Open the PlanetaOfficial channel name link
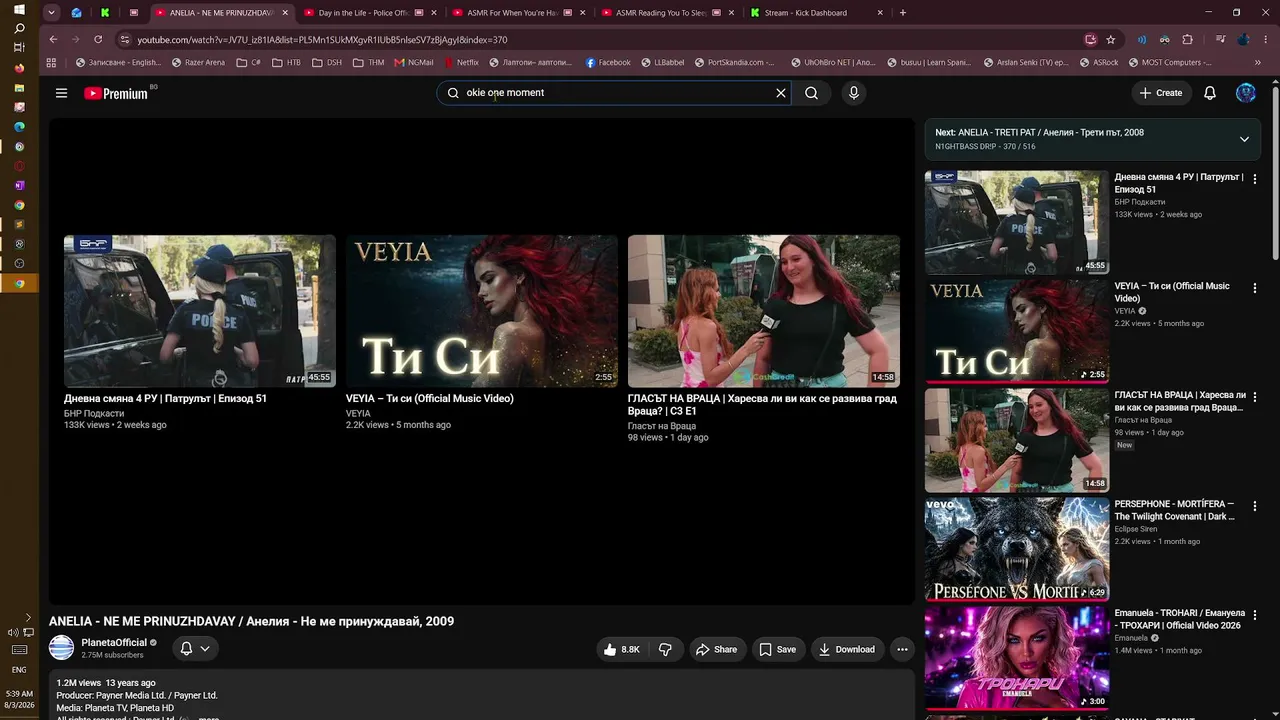Image resolution: width=1280 pixels, height=720 pixels. (x=114, y=643)
